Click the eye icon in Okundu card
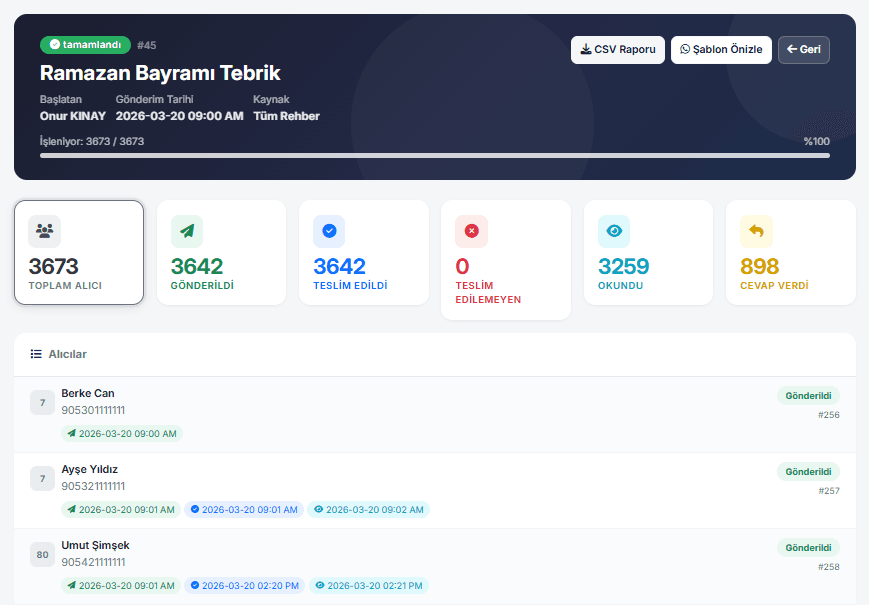Screen dimensions: 869x605 click(614, 231)
